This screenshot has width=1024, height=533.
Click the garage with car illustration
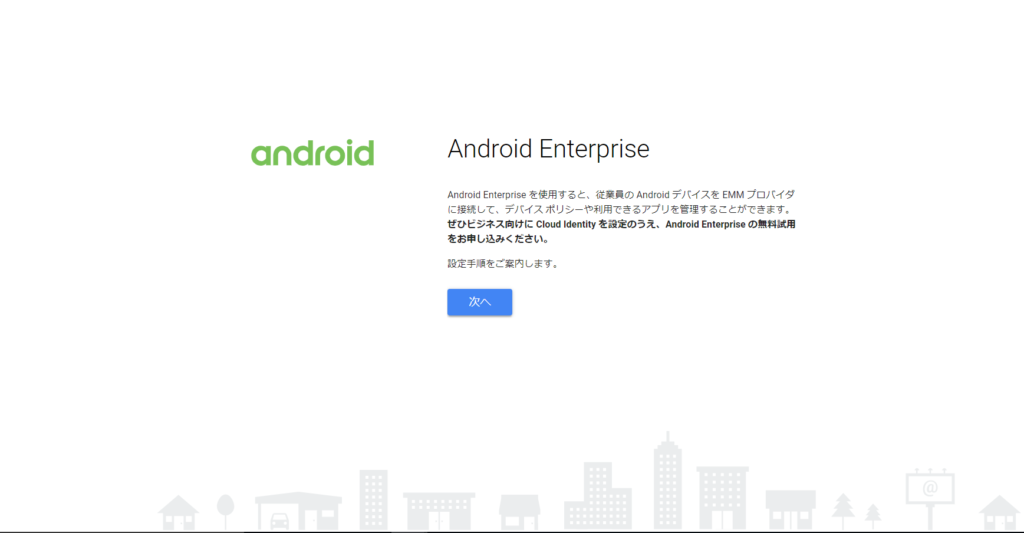298,511
